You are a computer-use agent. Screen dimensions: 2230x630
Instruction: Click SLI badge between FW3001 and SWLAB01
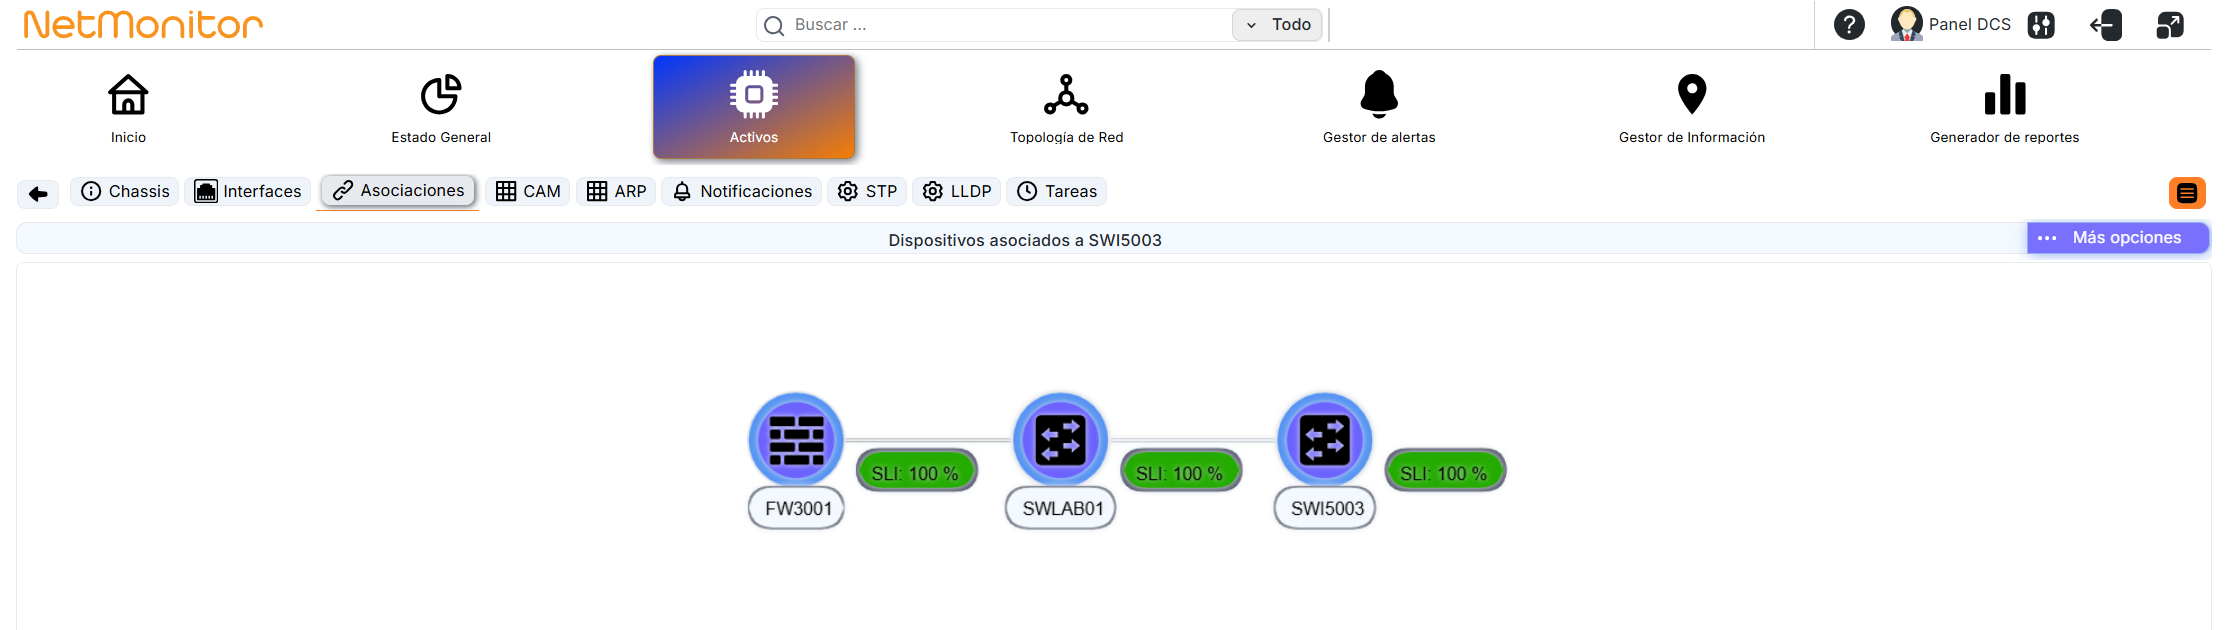click(x=916, y=472)
